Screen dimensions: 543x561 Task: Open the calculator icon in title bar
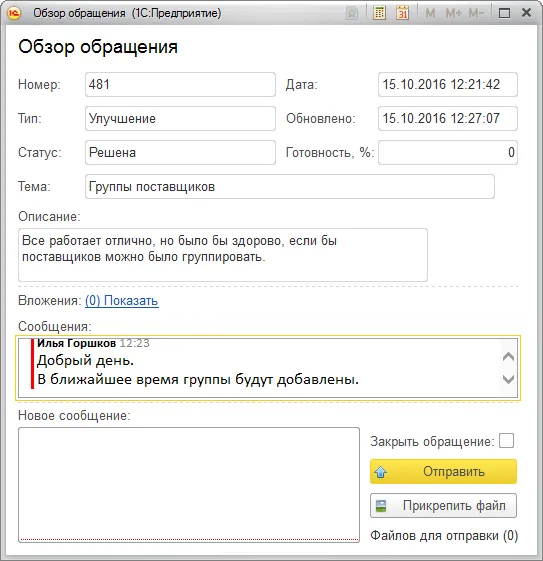(x=379, y=13)
